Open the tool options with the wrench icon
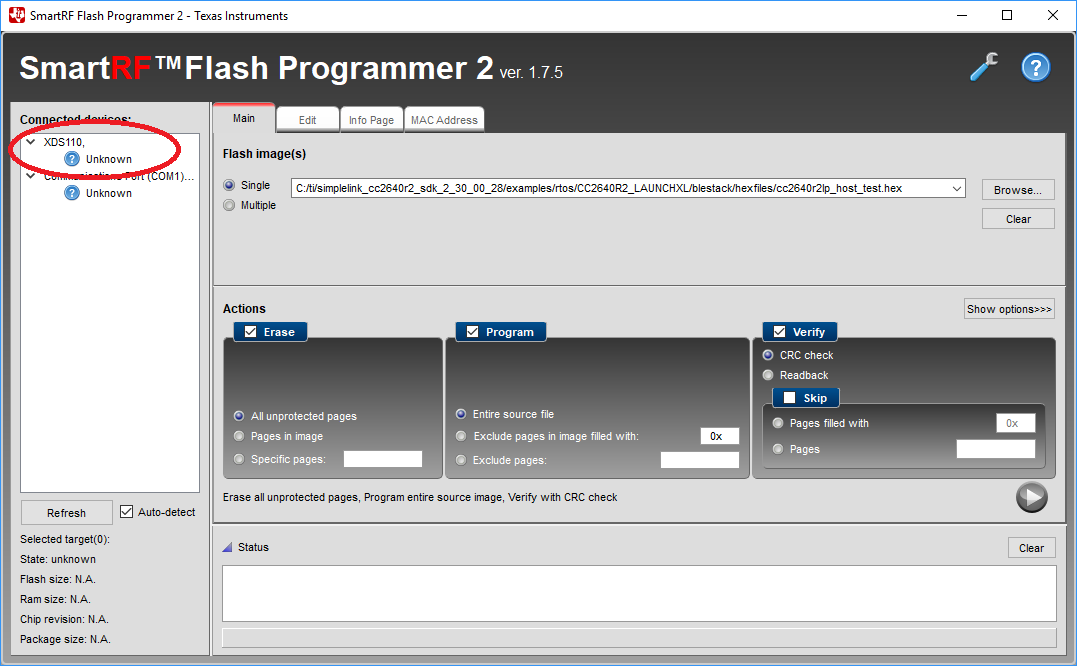1077x666 pixels. click(984, 66)
